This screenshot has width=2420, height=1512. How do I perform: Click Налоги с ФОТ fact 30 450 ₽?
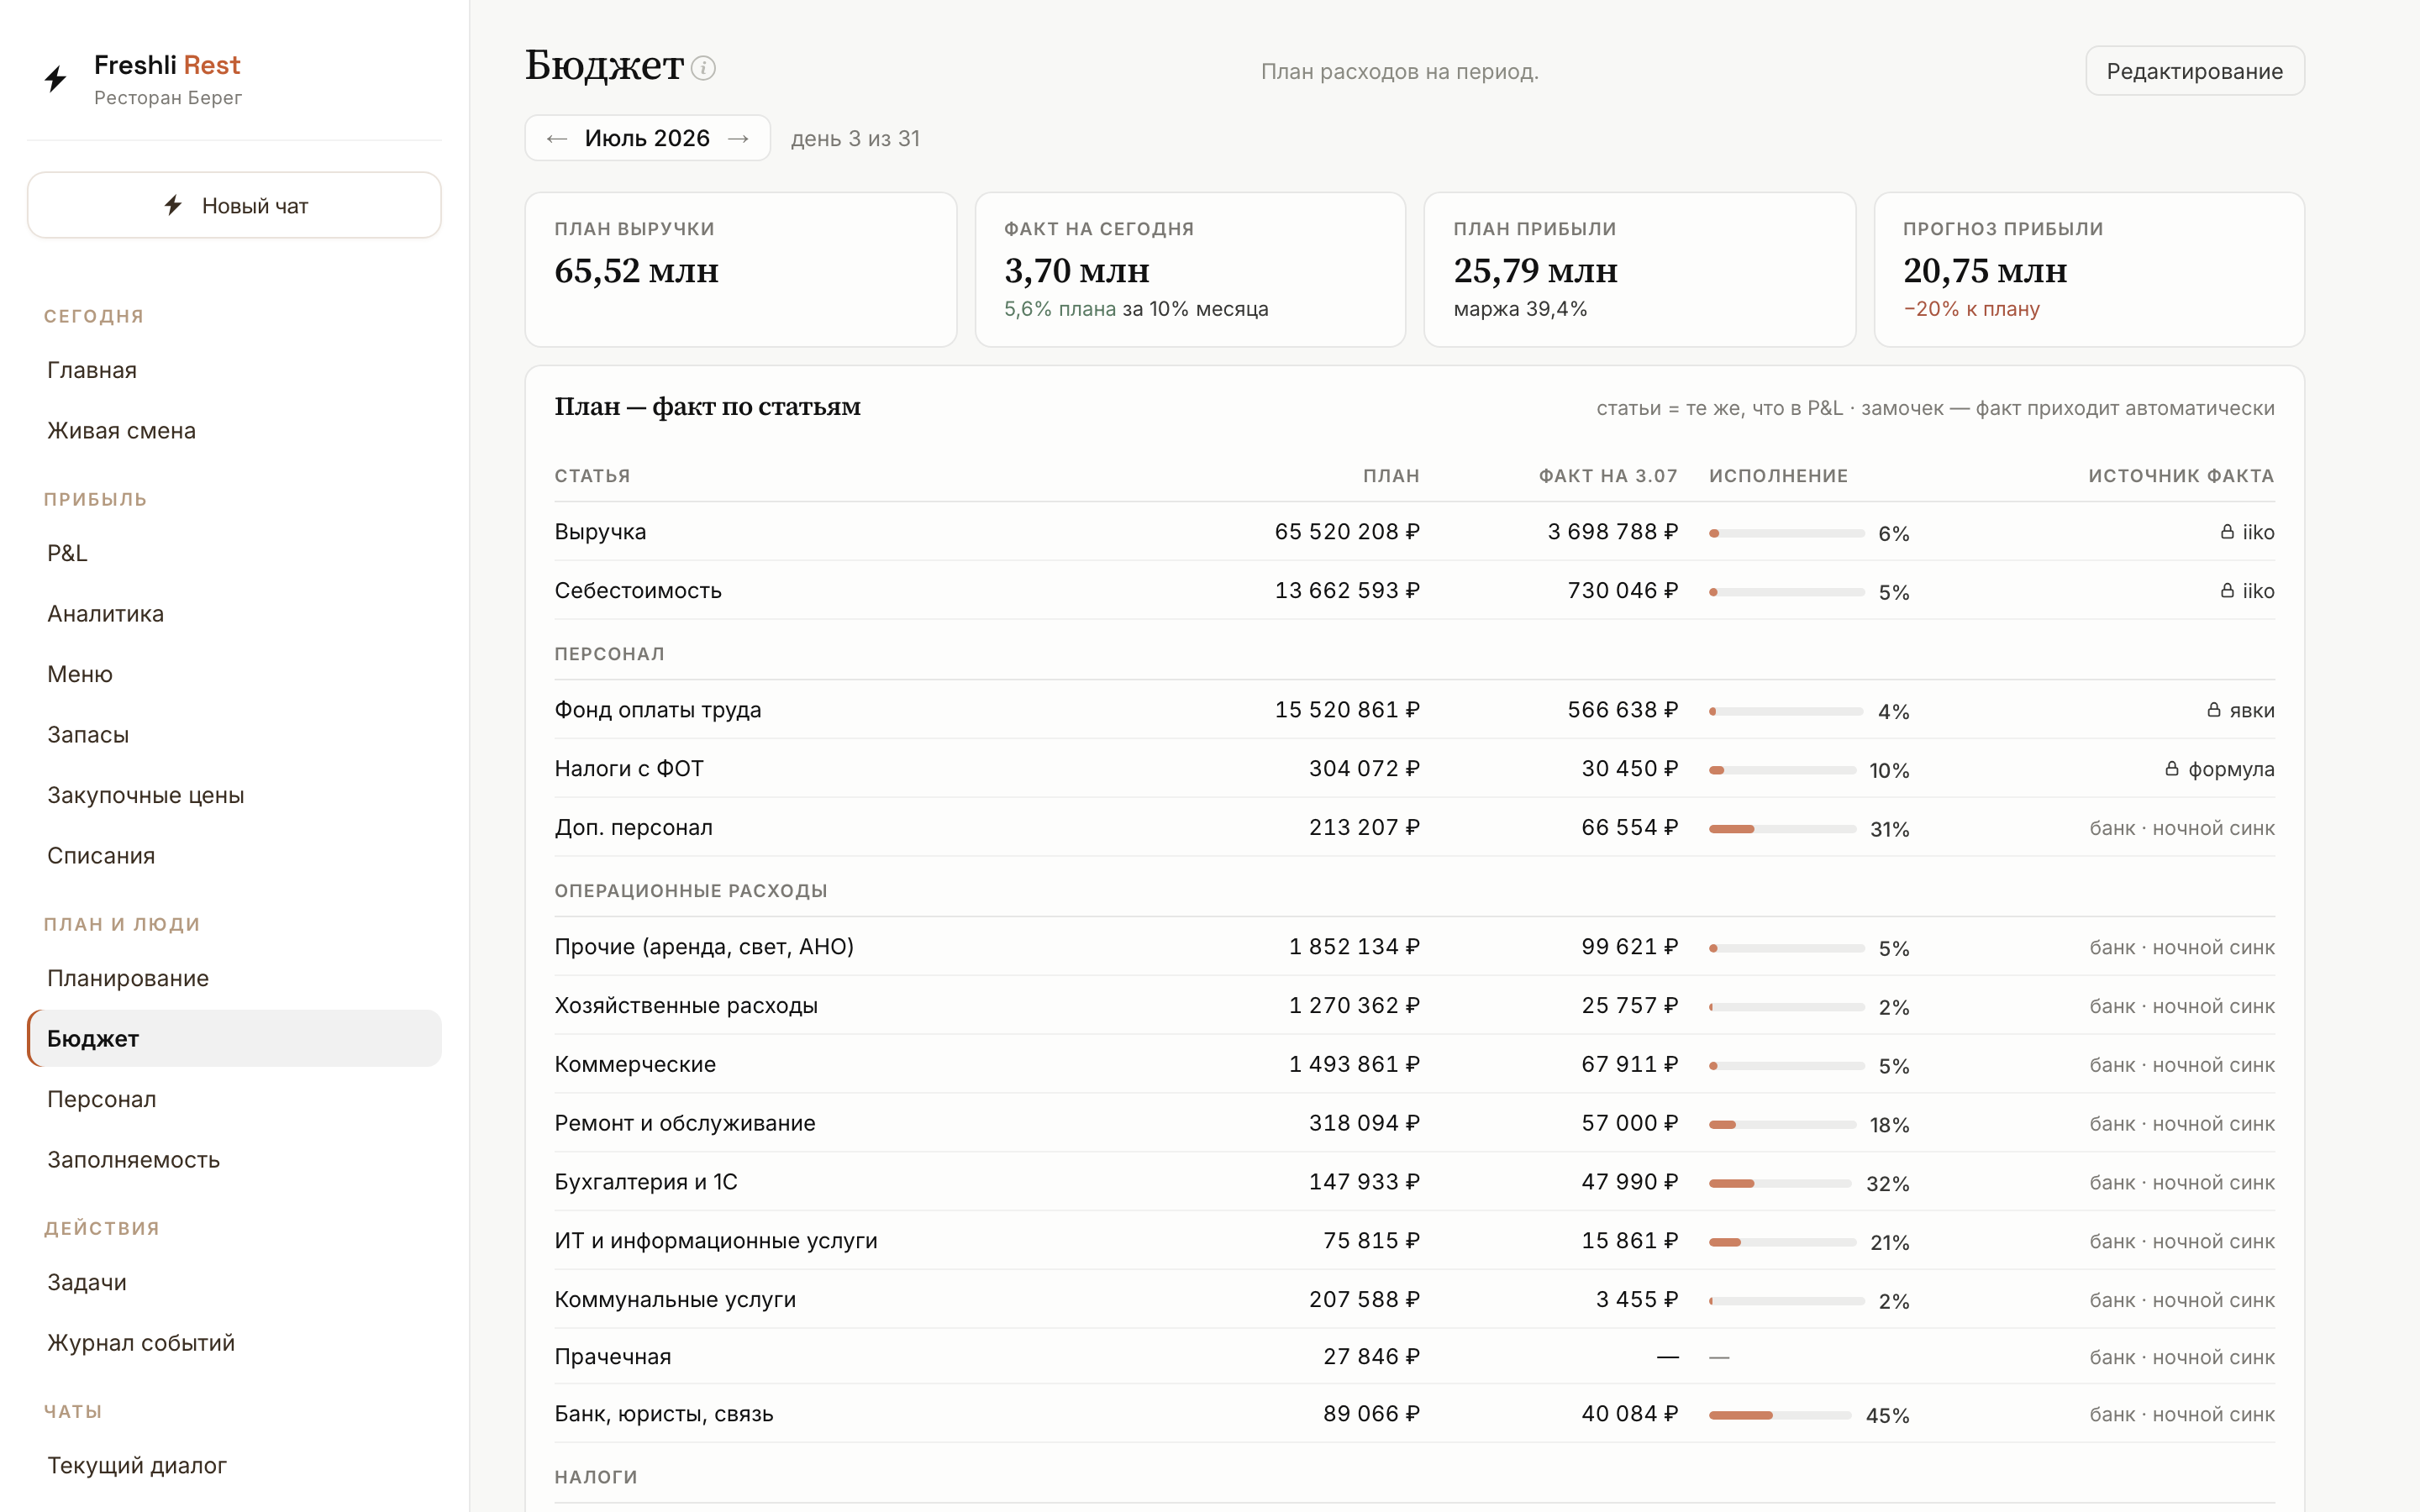click(1629, 769)
